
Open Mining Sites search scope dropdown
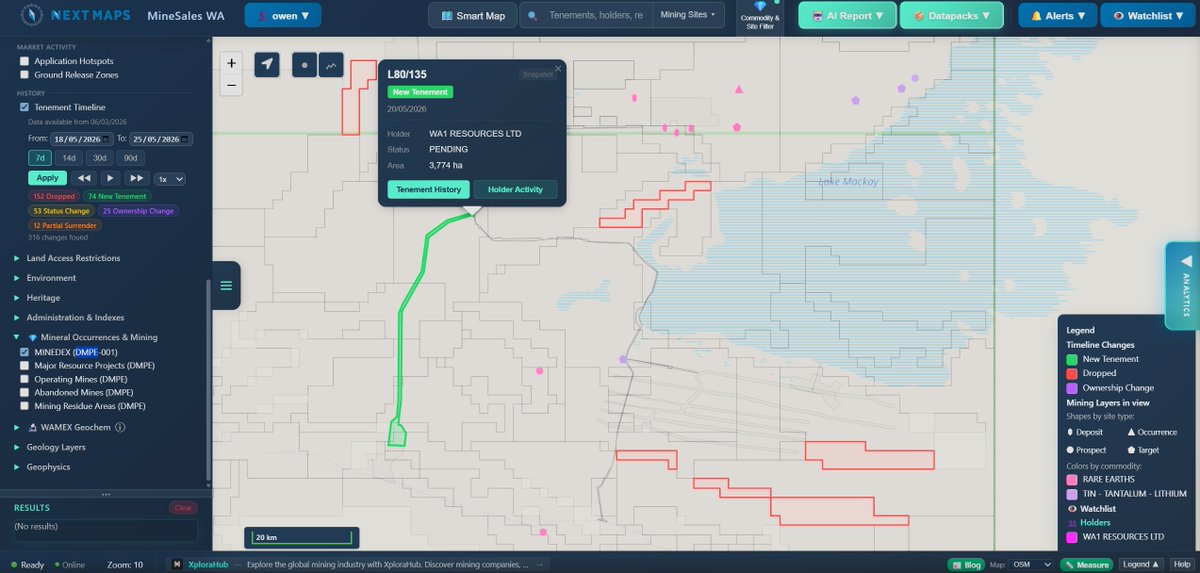[x=689, y=16]
